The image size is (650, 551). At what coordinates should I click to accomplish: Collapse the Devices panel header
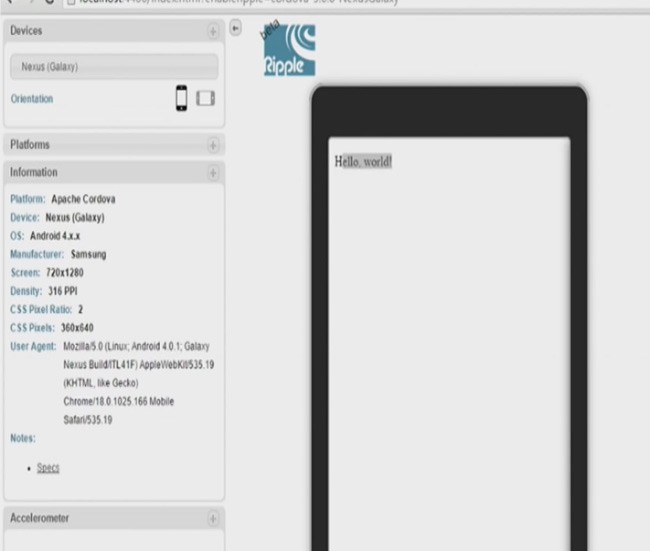click(x=114, y=31)
